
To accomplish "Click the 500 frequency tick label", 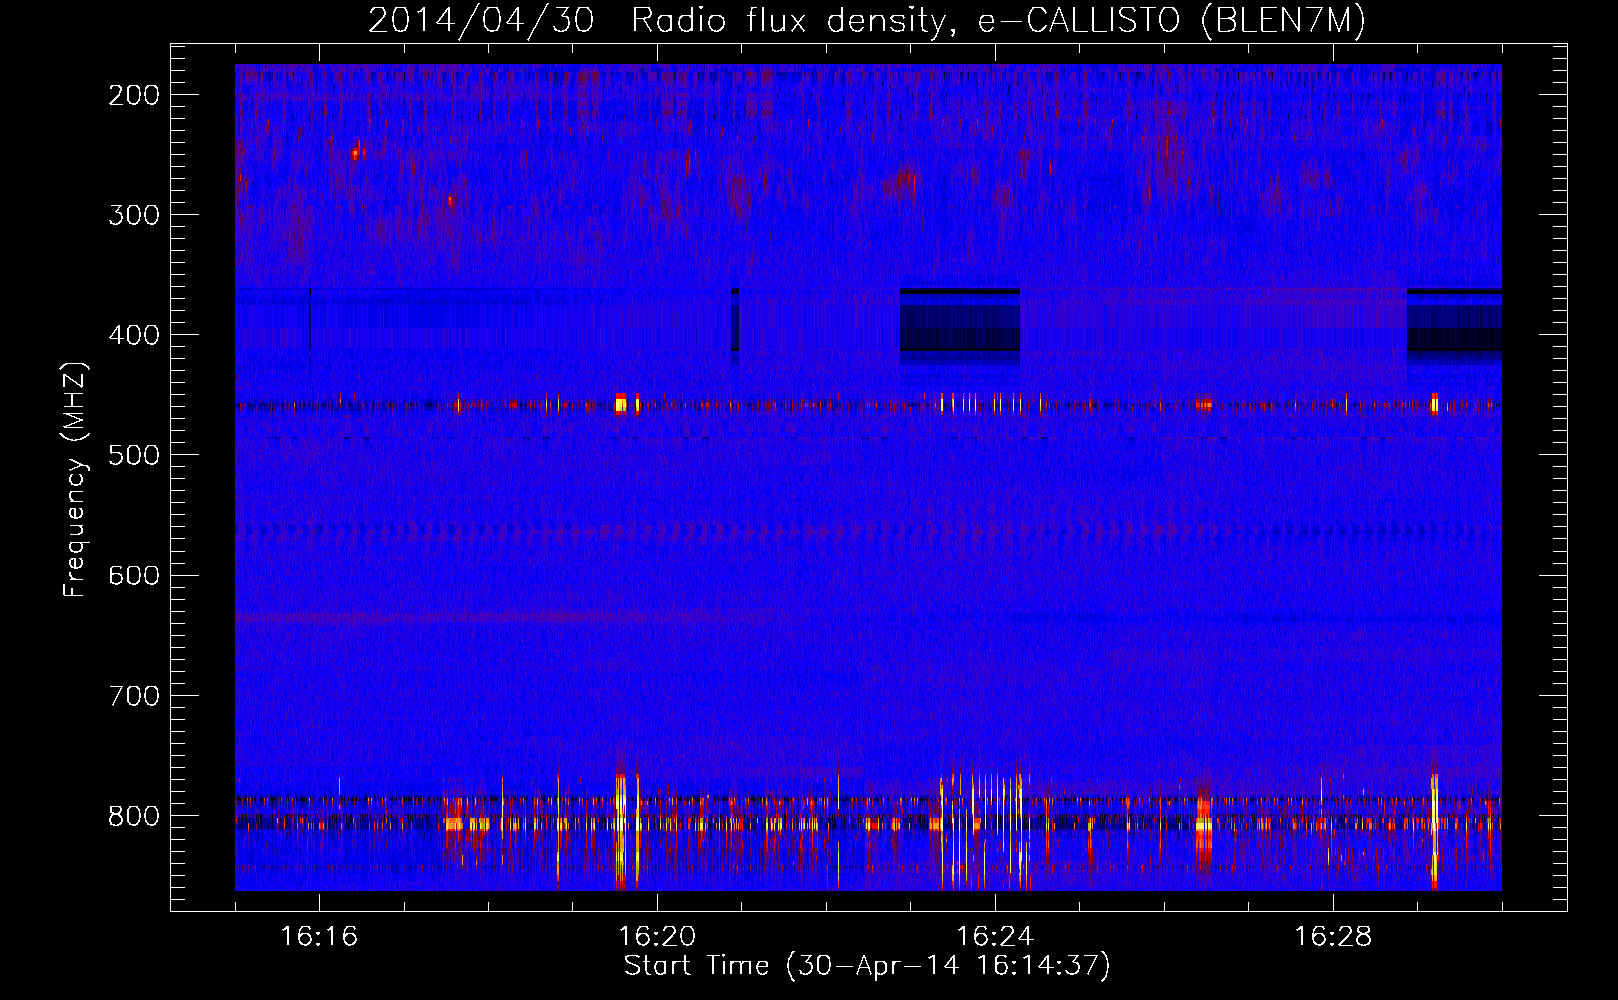I will click(x=134, y=455).
